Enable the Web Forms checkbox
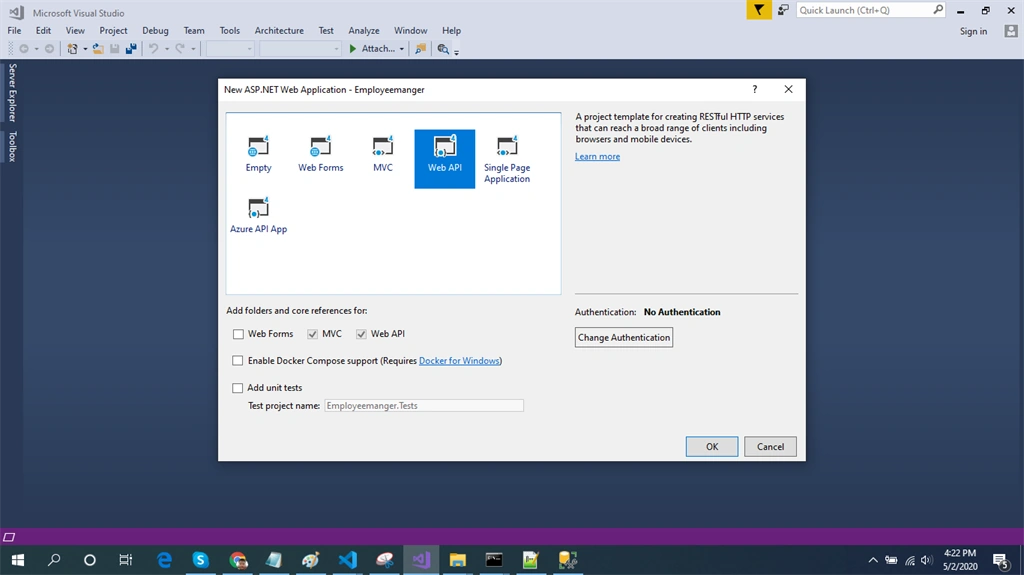Image resolution: width=1024 pixels, height=575 pixels. tap(238, 334)
